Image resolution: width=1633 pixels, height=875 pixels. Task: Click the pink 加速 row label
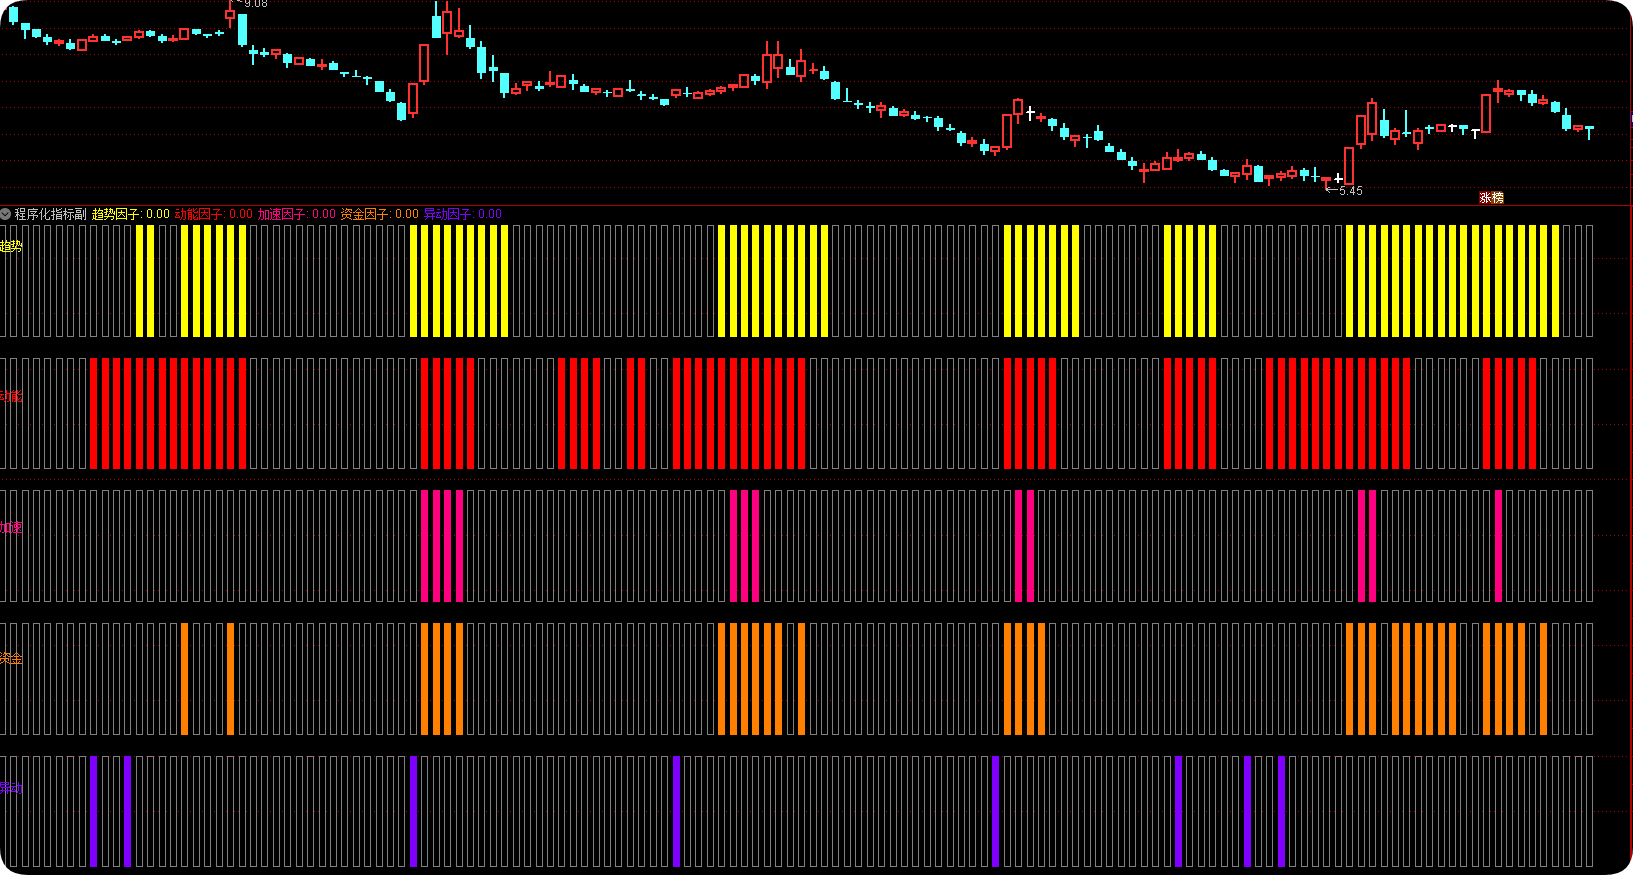10,528
